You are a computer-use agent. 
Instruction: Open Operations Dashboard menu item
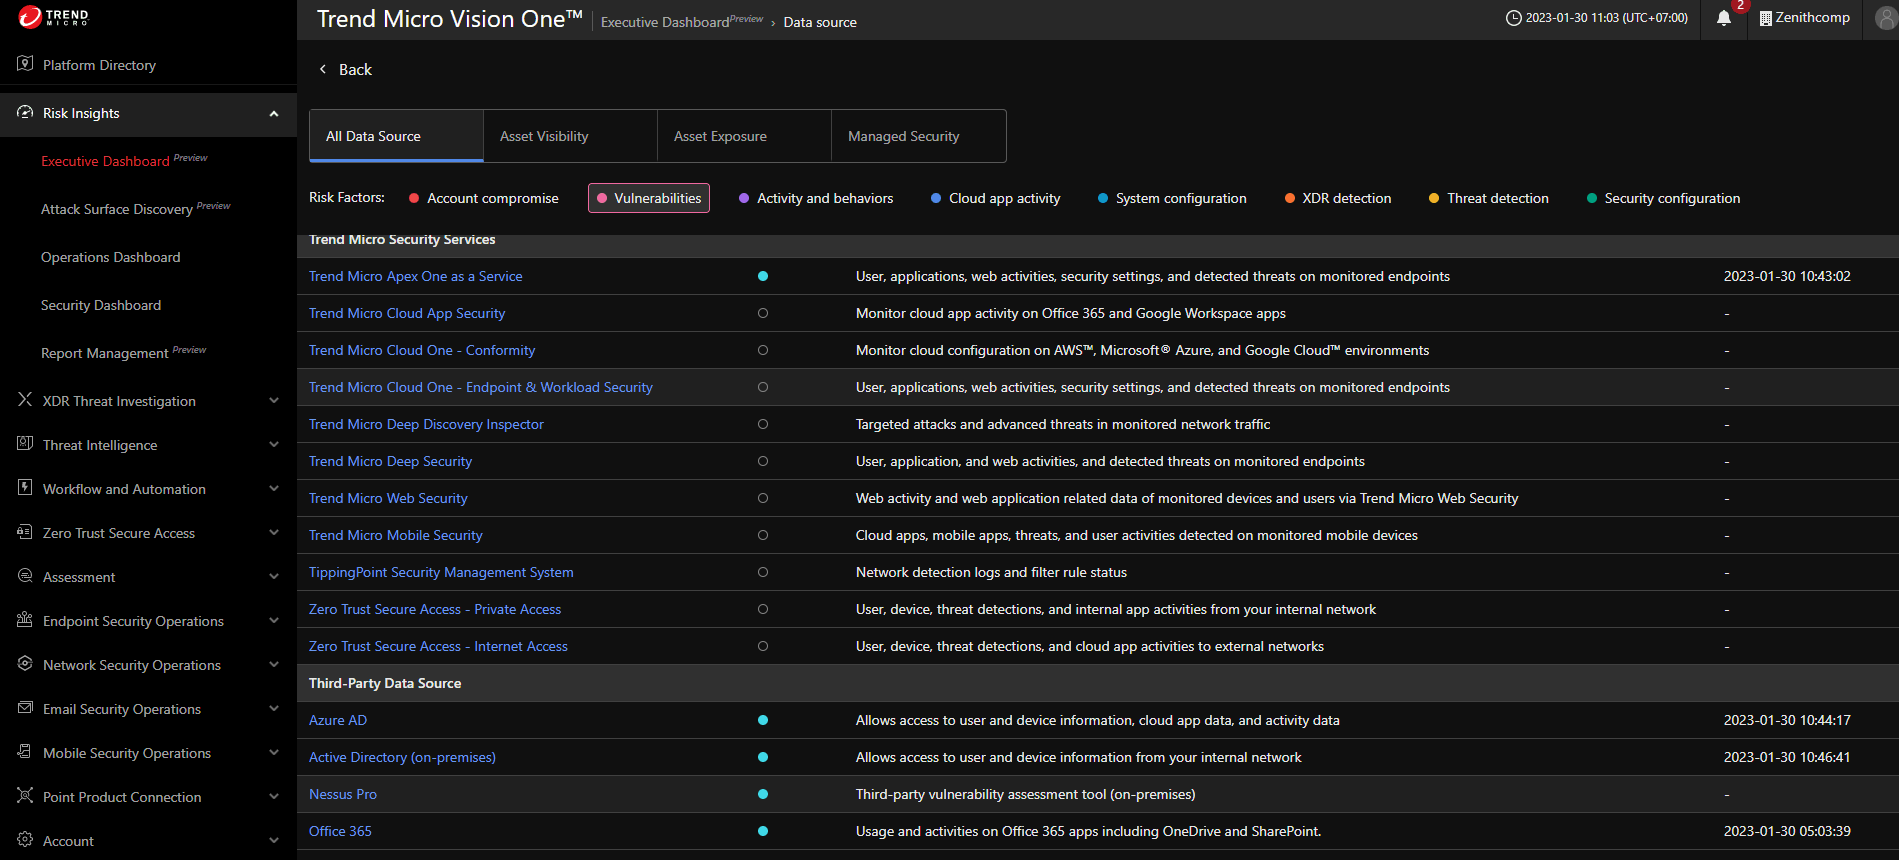pos(111,257)
